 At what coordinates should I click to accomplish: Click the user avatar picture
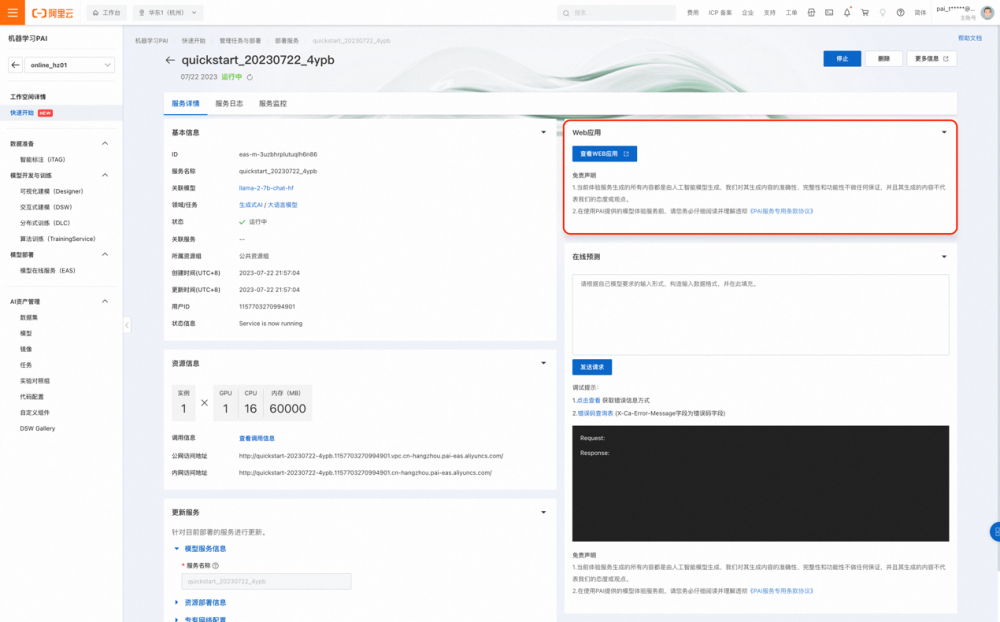pyautogui.click(x=987, y=12)
